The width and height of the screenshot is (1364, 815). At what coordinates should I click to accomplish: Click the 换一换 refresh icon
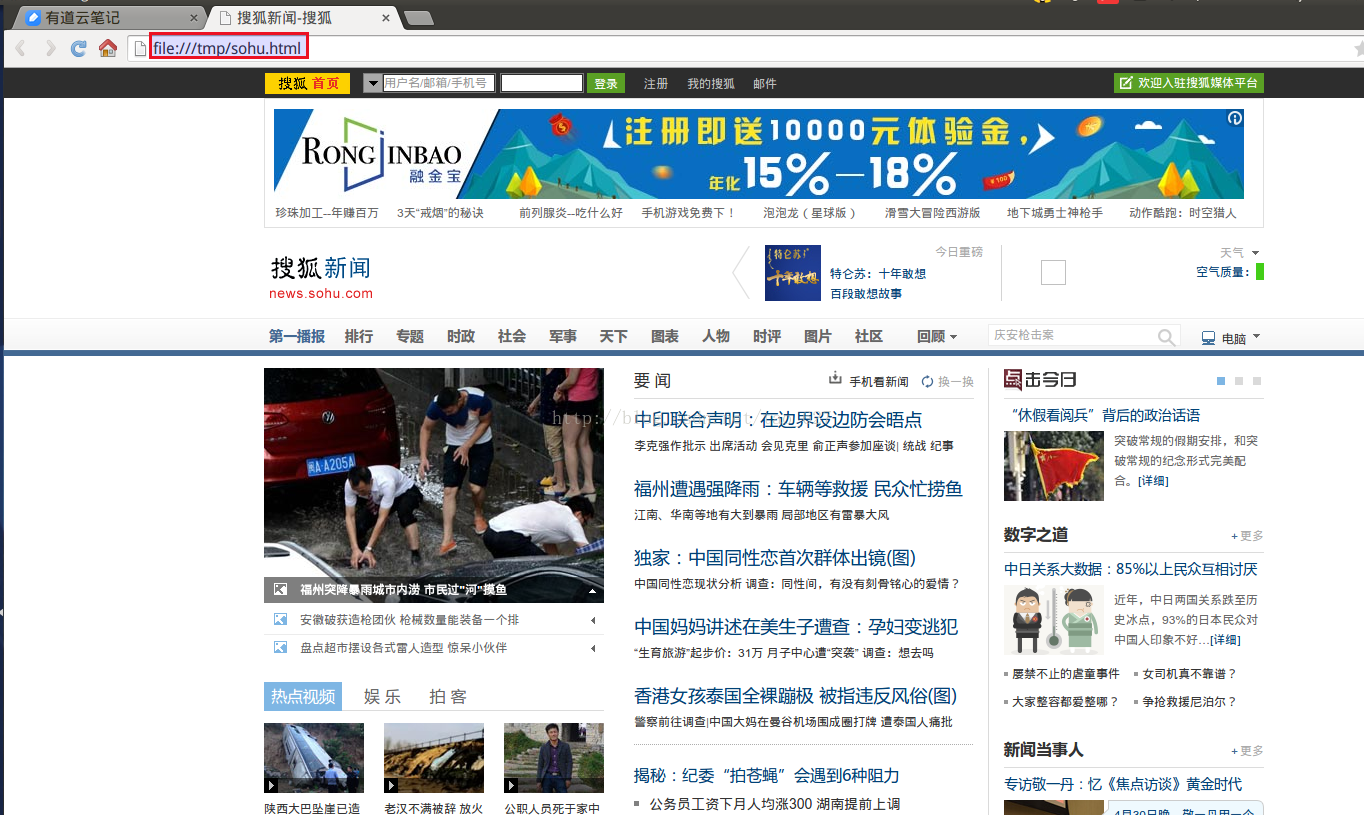pyautogui.click(x=927, y=381)
